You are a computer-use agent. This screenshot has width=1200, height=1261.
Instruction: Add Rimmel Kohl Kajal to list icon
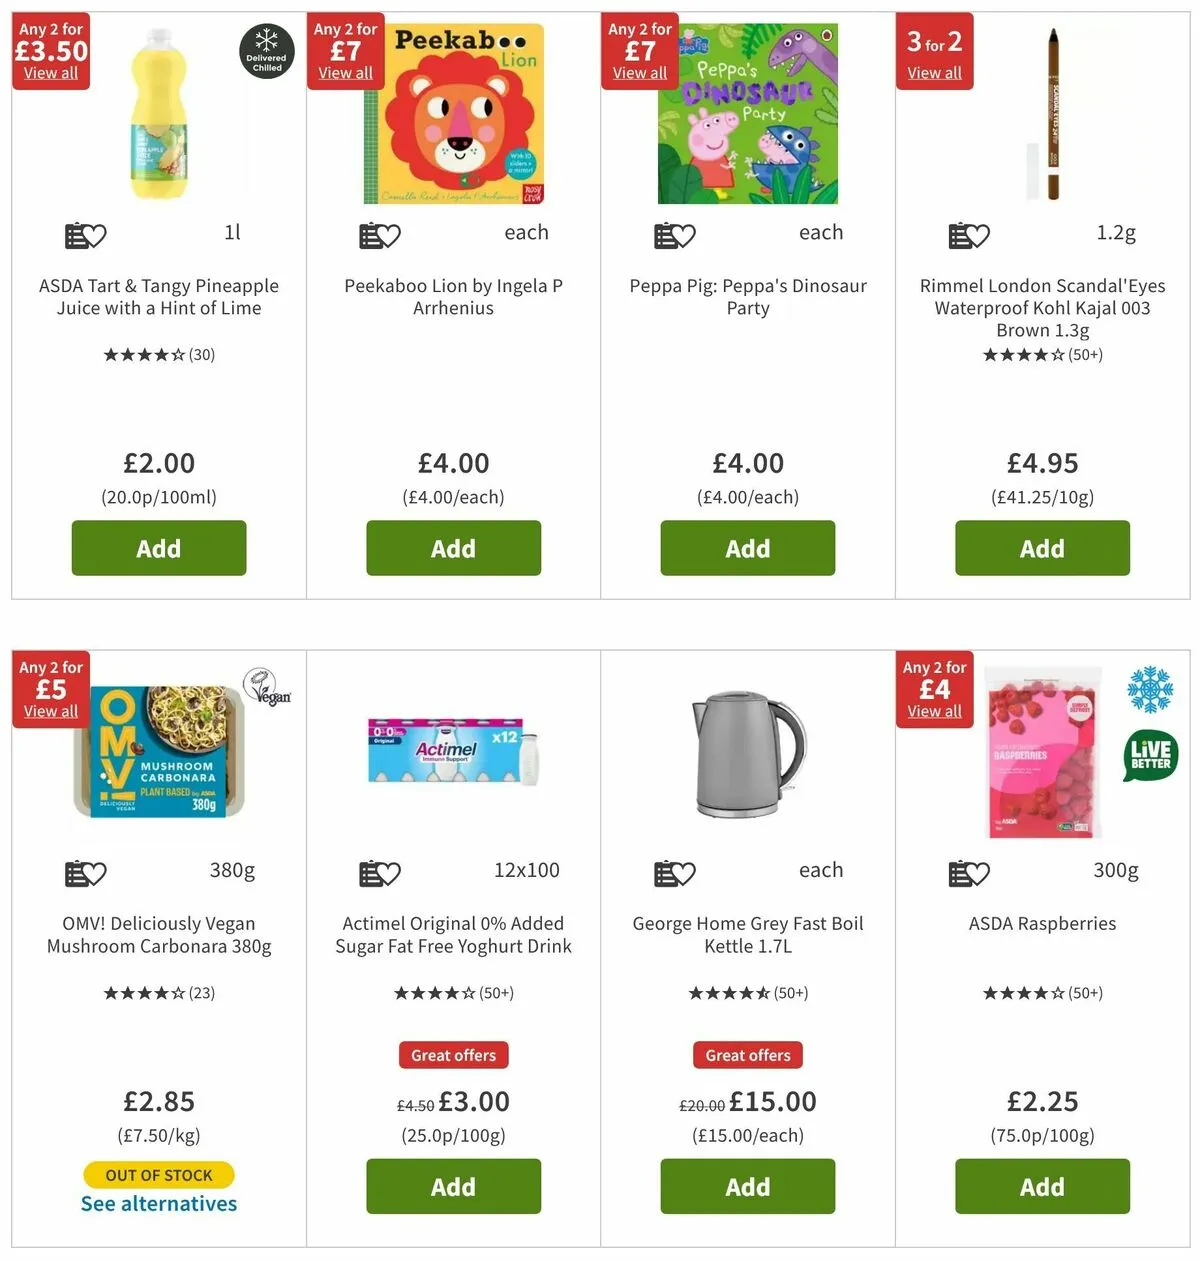pos(969,236)
